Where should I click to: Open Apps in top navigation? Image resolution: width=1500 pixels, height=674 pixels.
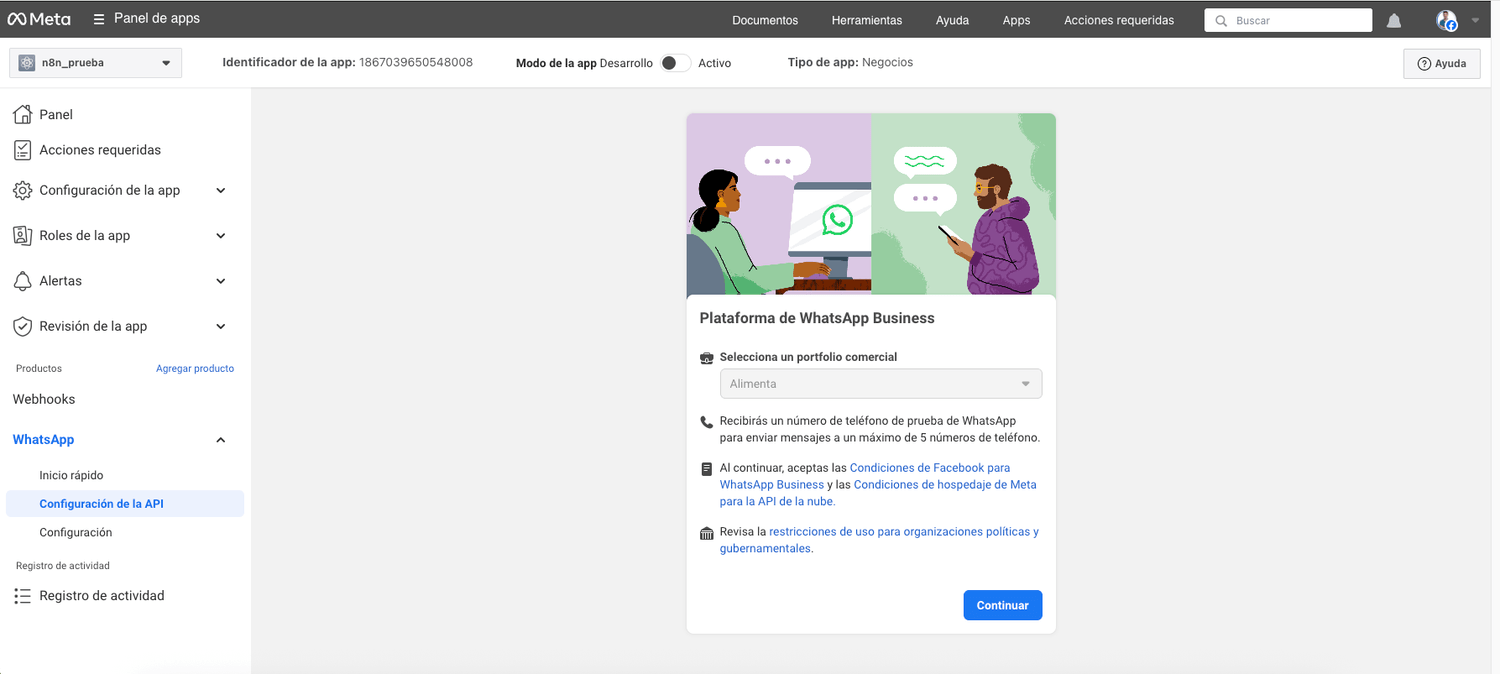(1016, 20)
